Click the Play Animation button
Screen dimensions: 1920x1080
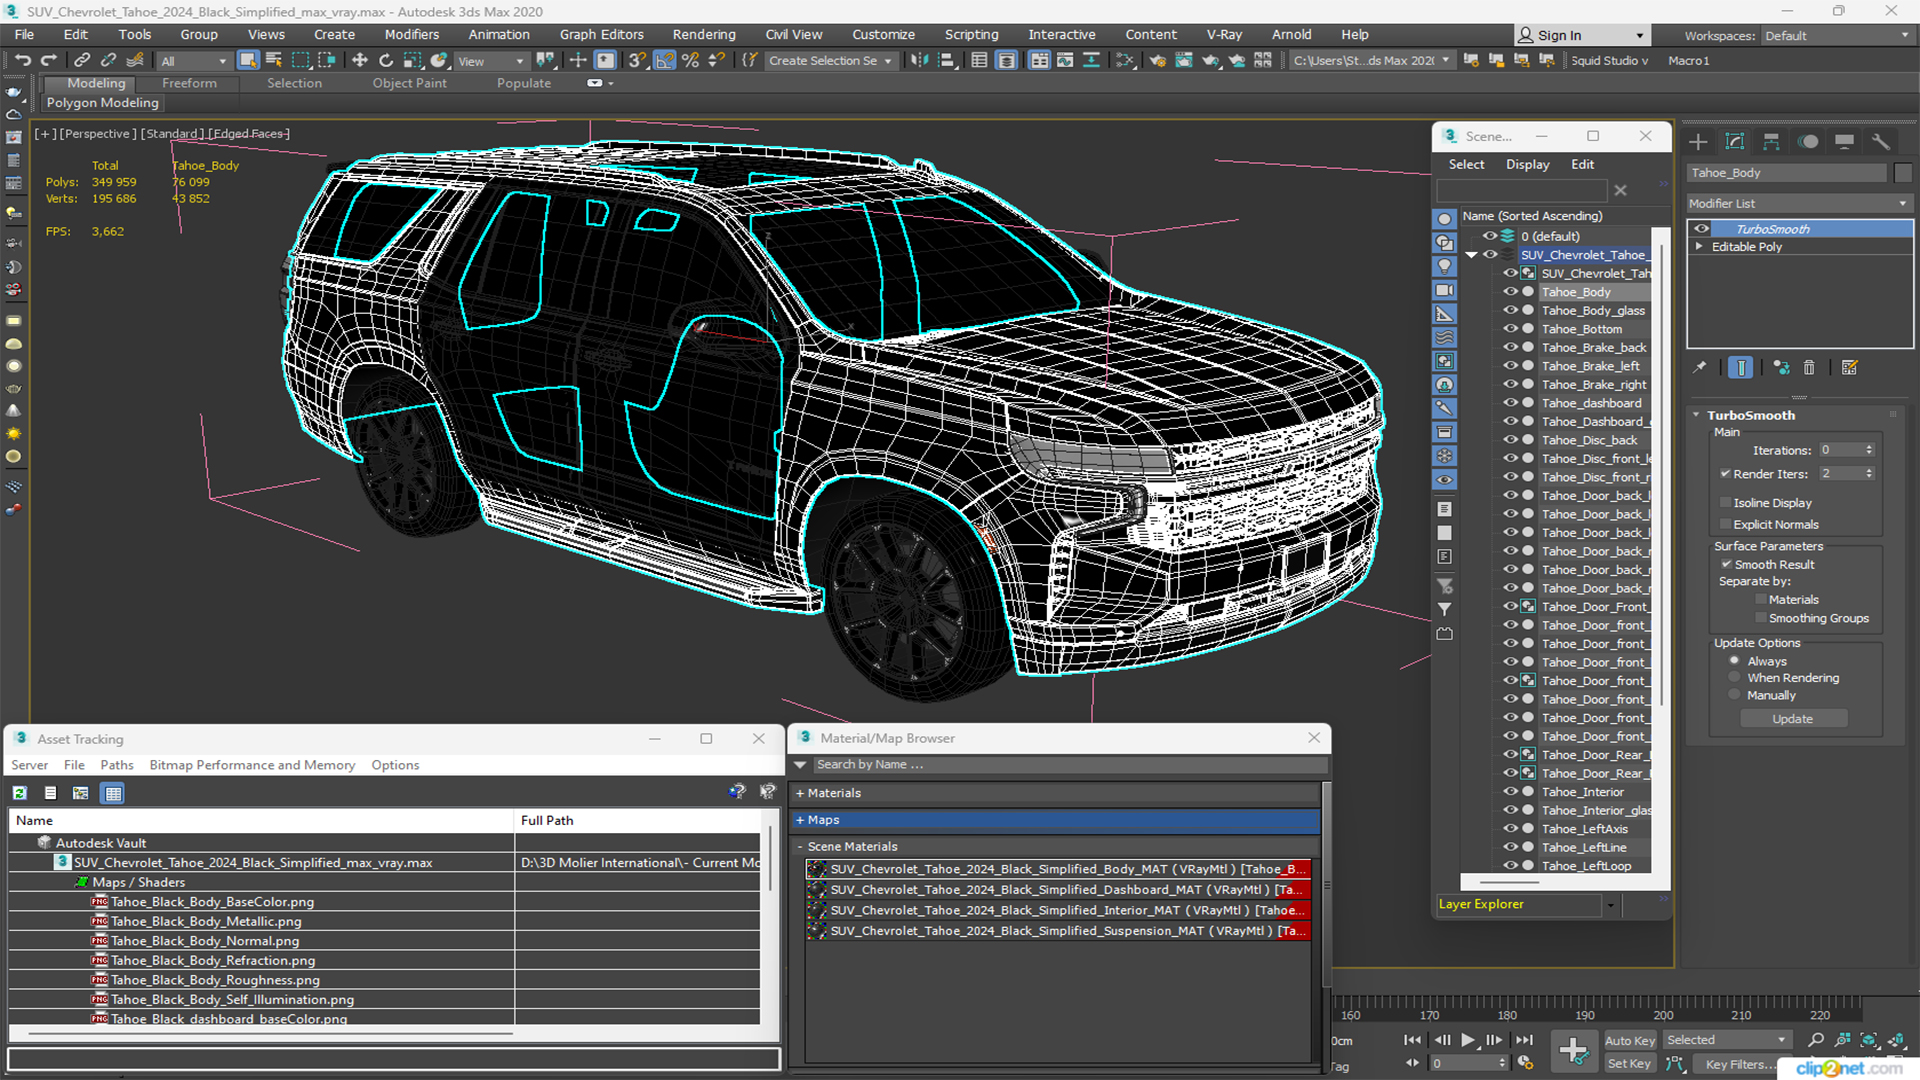[1467, 1040]
